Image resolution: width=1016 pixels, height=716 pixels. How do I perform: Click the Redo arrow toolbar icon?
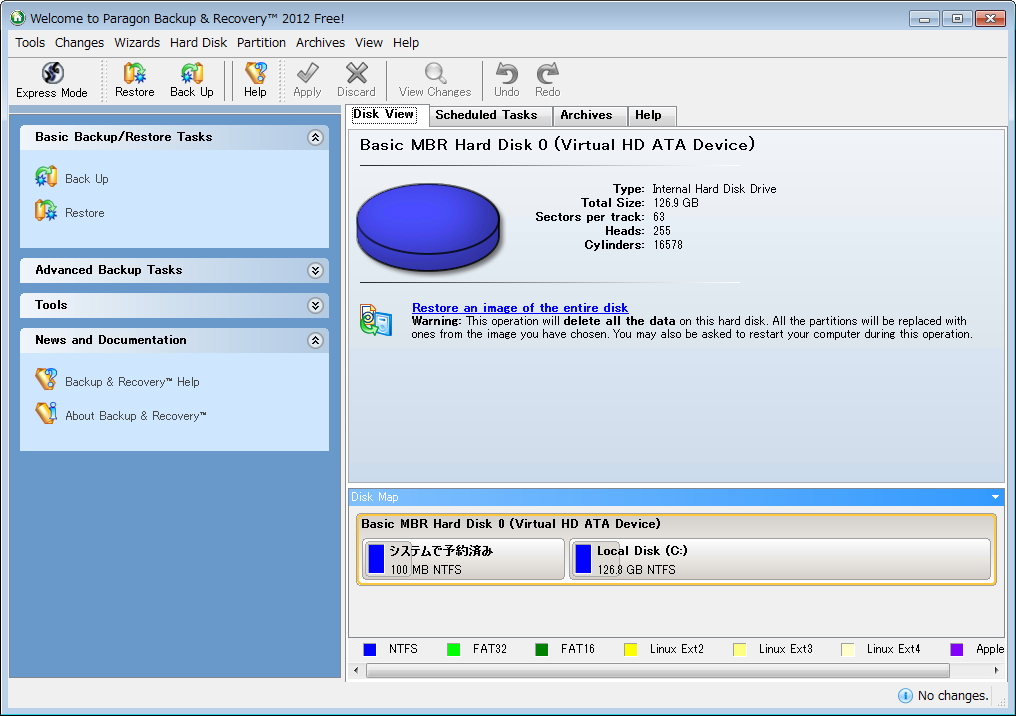[x=548, y=73]
